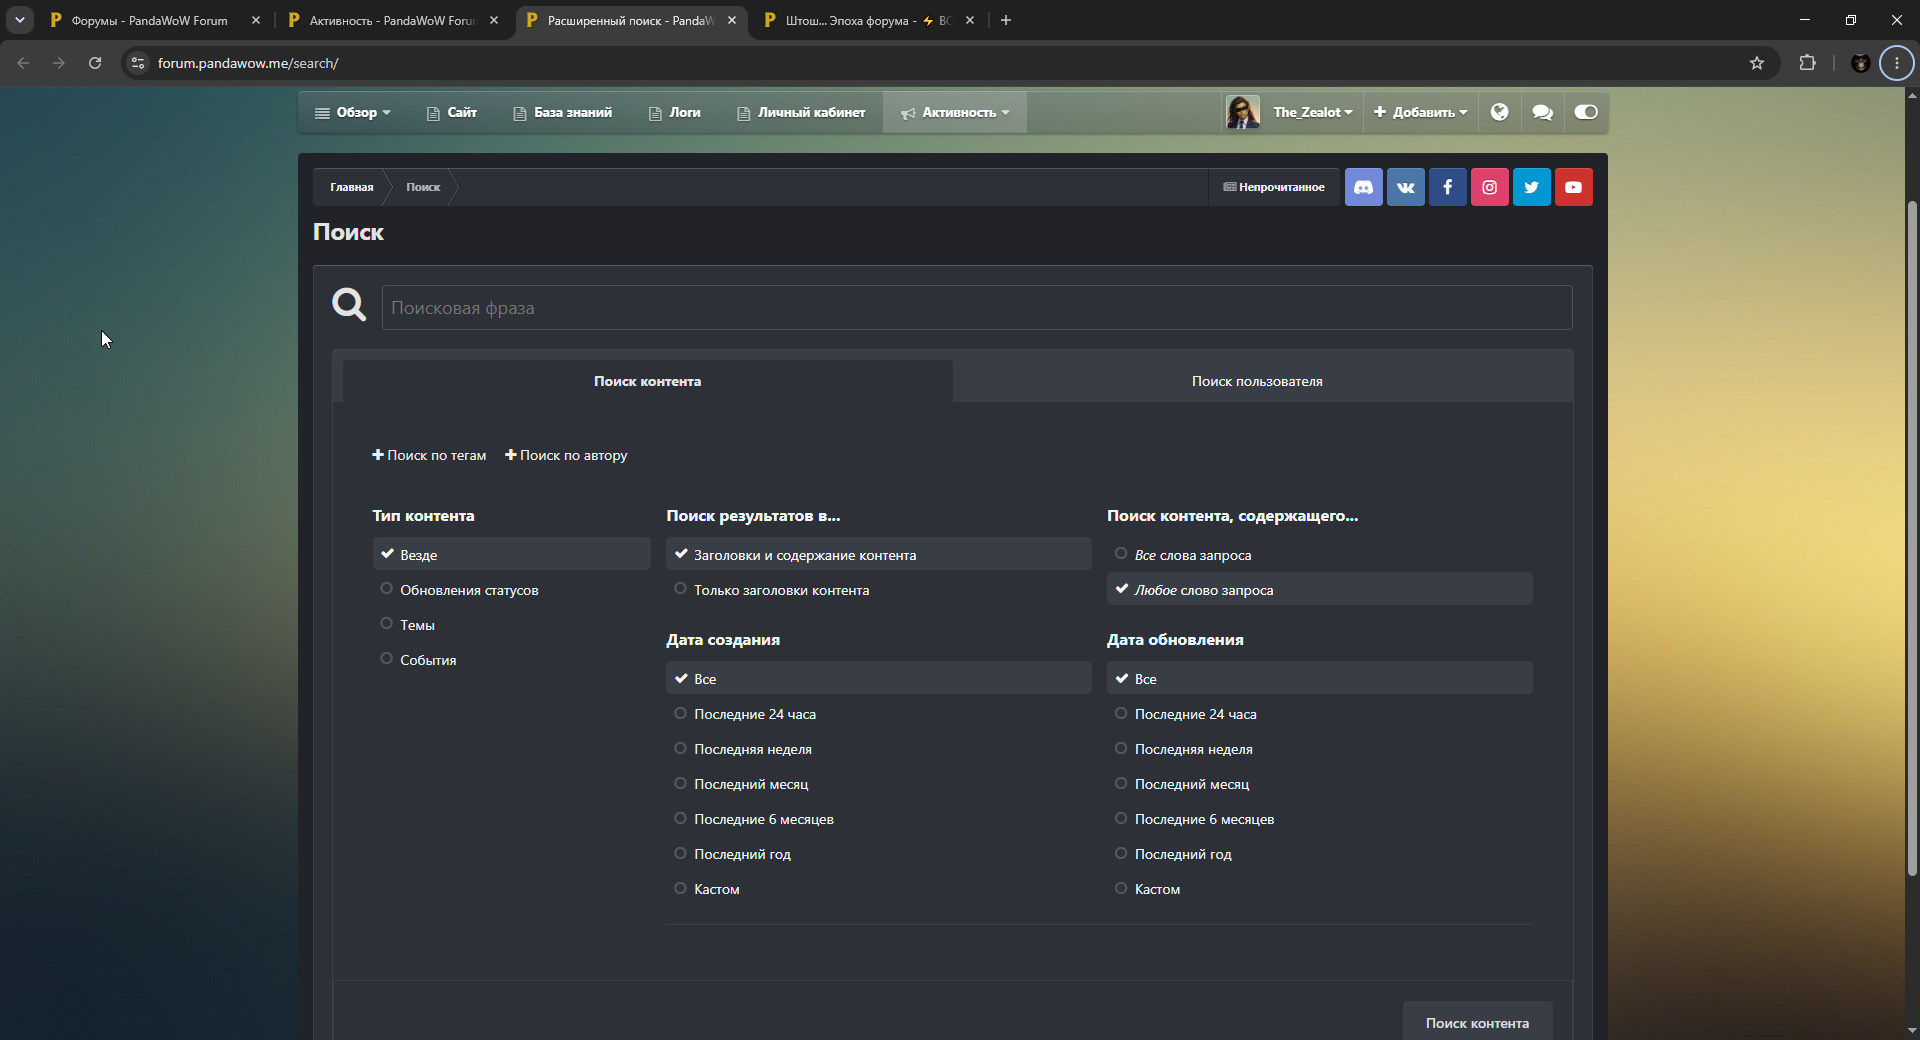Expand 'Поиск по автору' option
Image resolution: width=1920 pixels, height=1040 pixels.
(x=566, y=455)
